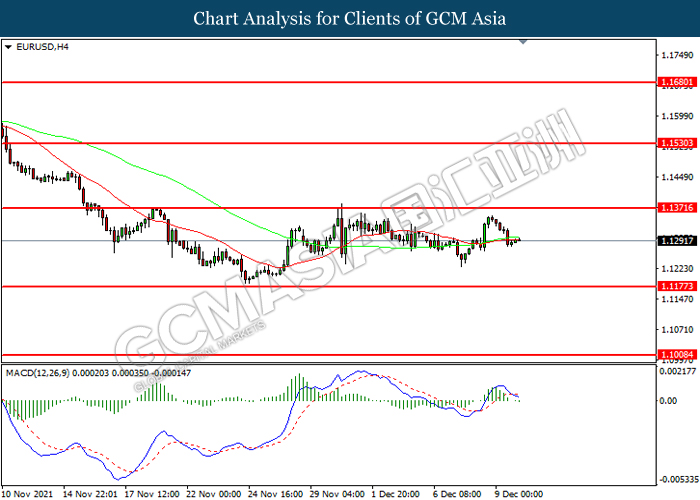Click the 10 Nov 2021 date label

(x=29, y=493)
